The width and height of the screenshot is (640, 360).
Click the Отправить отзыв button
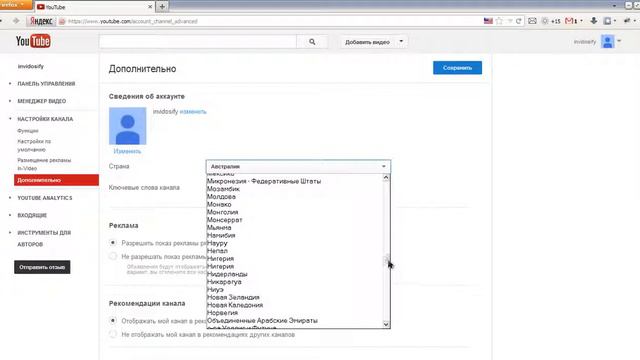pyautogui.click(x=42, y=267)
